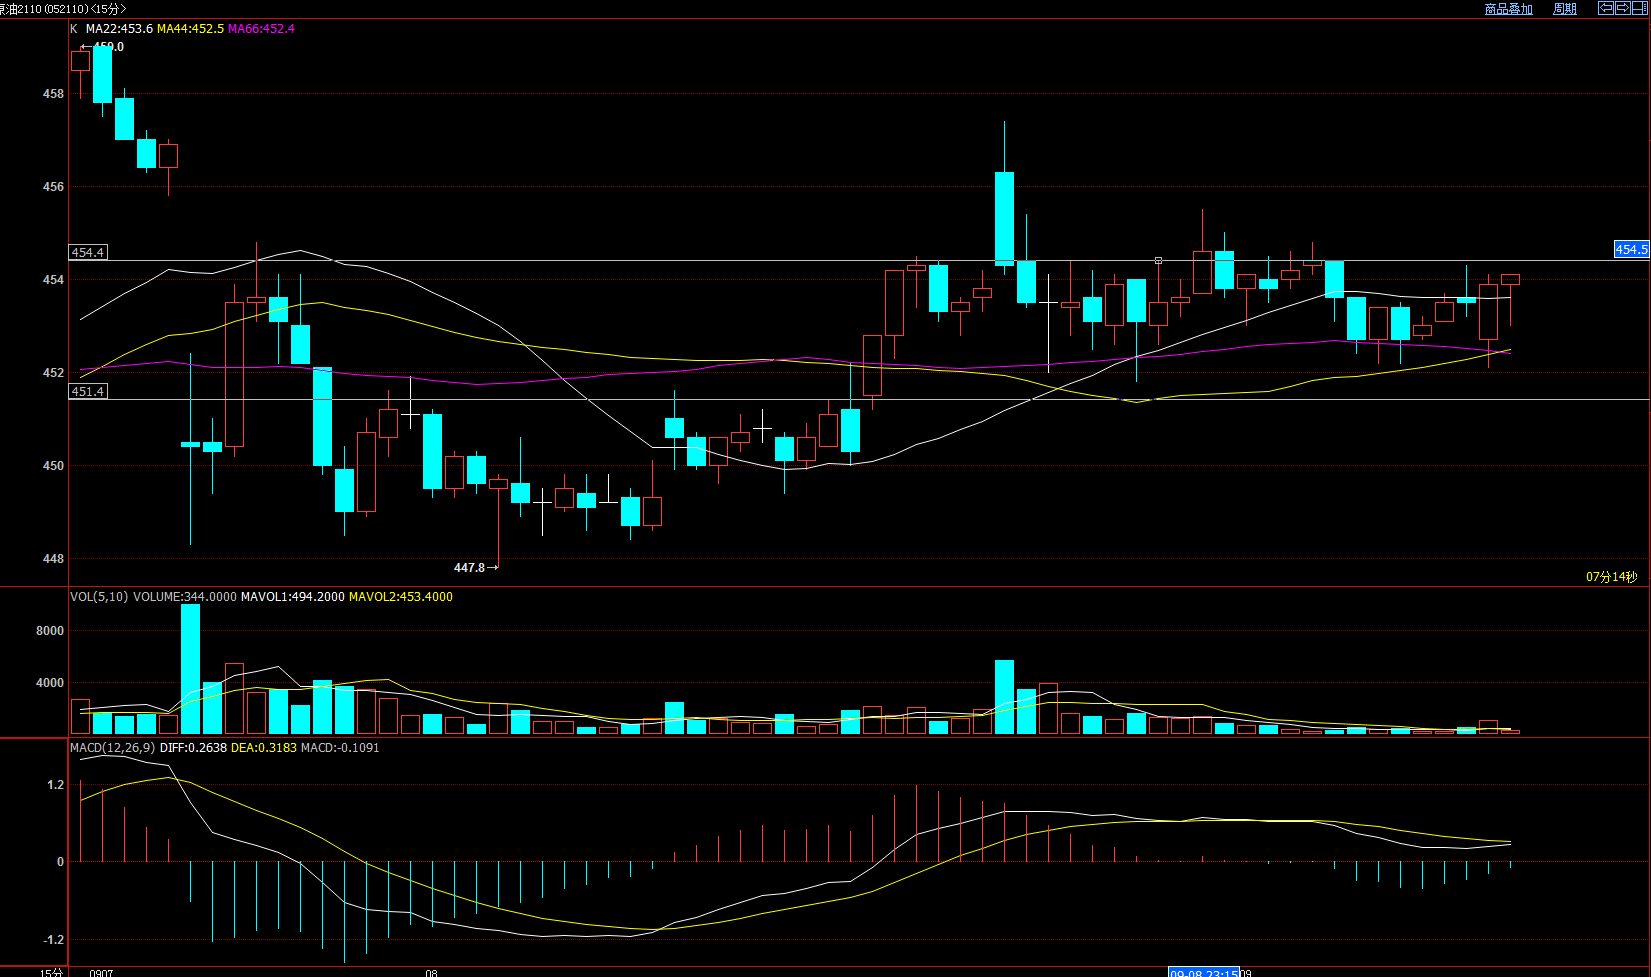Image resolution: width=1651 pixels, height=977 pixels.
Task: Open the 周期 period link
Action: click(x=1565, y=9)
